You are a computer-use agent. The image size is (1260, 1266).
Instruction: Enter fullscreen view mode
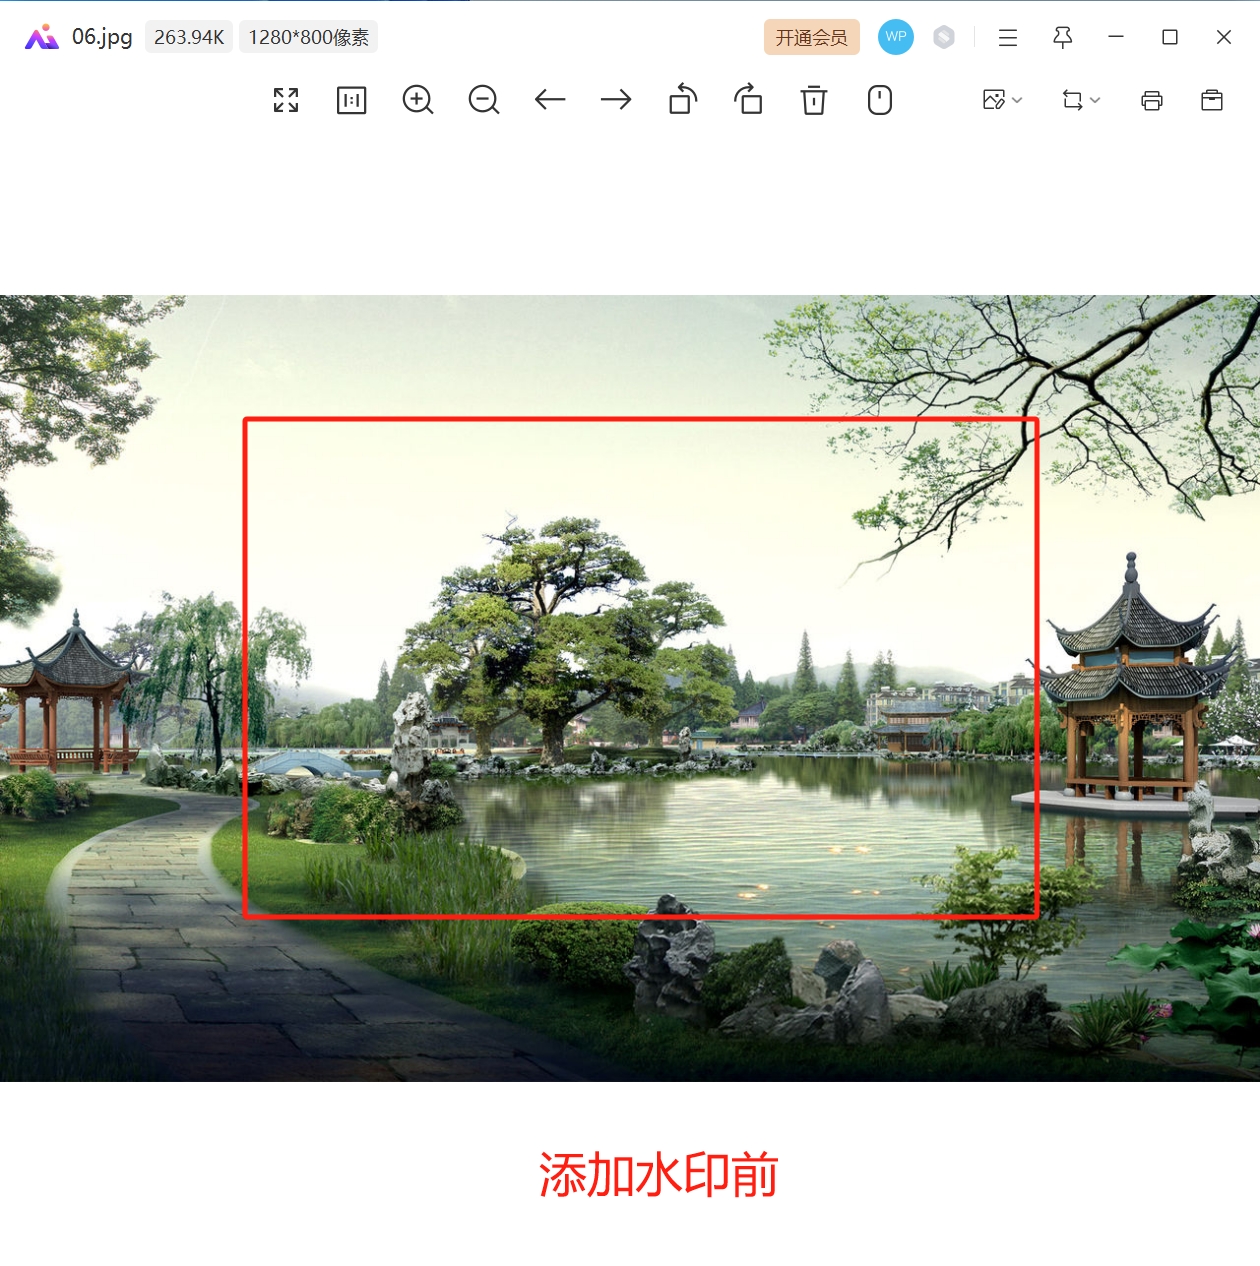point(286,100)
